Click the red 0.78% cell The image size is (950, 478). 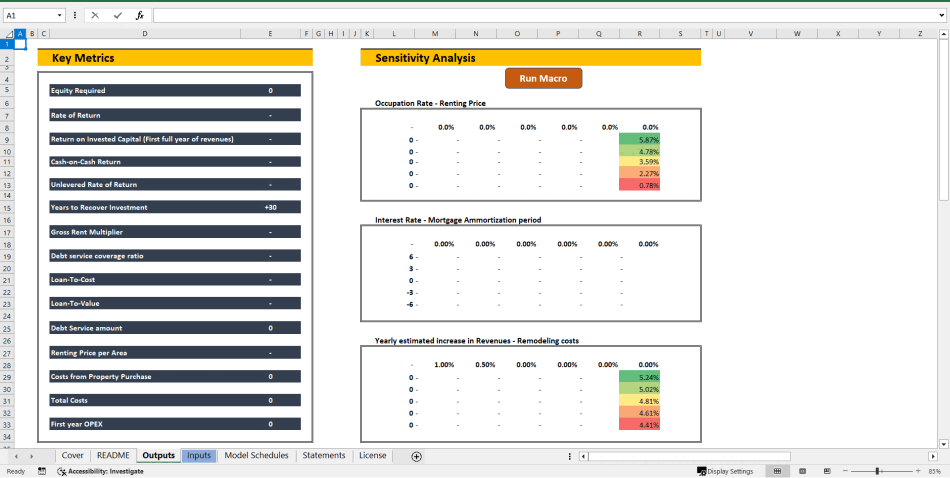click(640, 185)
